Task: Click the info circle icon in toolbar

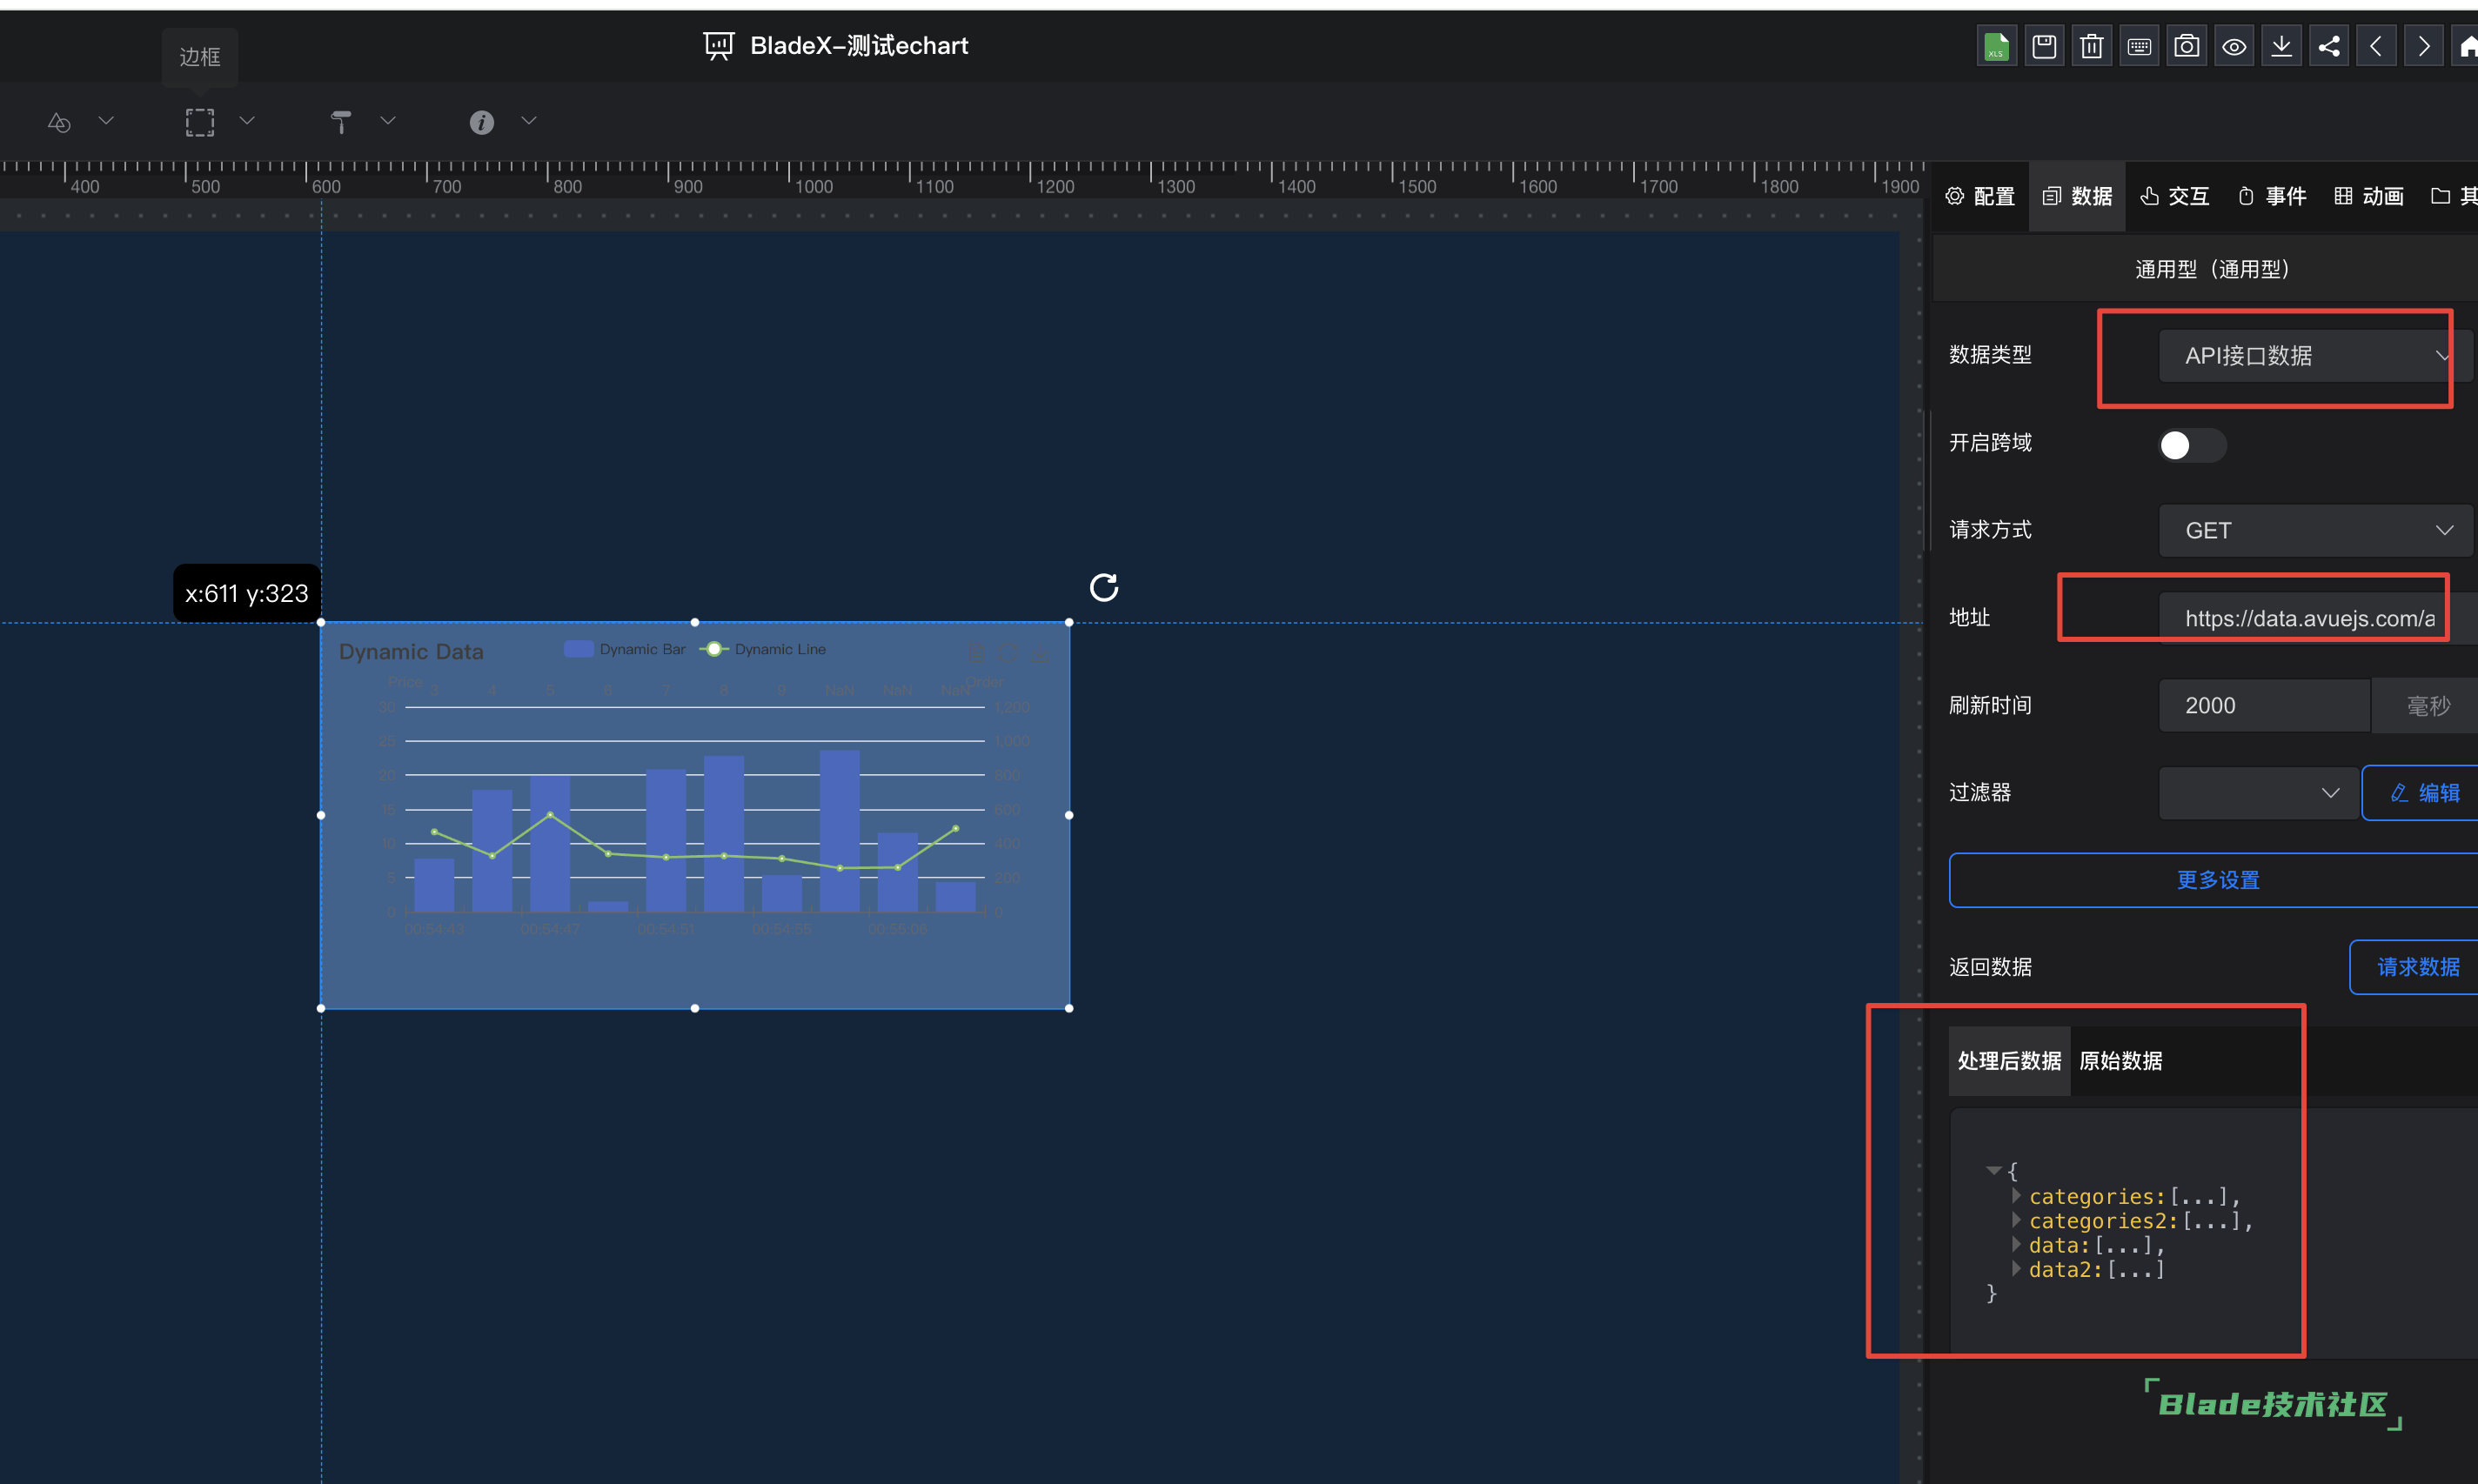Action: point(482,122)
